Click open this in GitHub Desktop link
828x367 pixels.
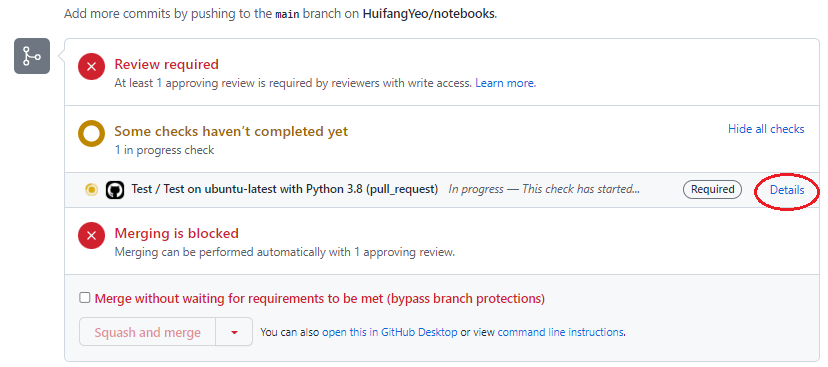[390, 332]
